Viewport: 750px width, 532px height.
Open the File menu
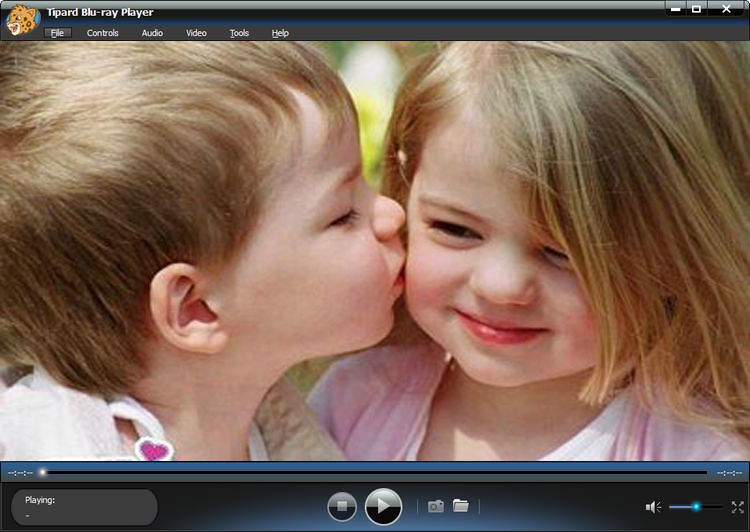point(57,33)
